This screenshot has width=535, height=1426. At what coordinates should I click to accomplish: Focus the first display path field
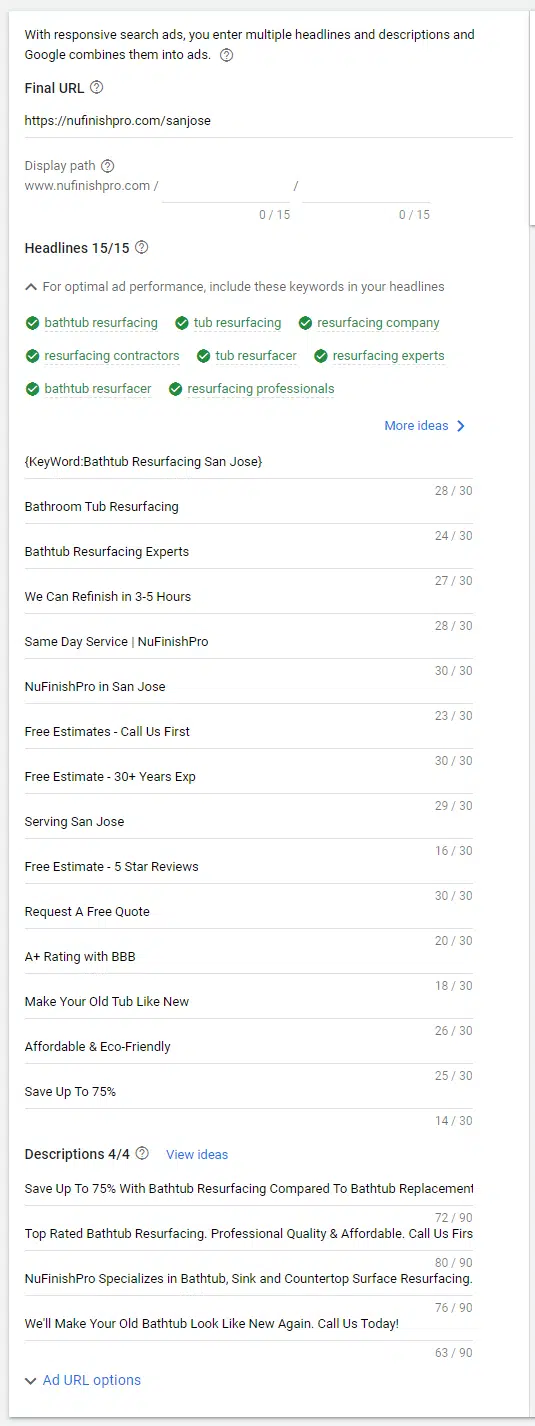[226, 186]
